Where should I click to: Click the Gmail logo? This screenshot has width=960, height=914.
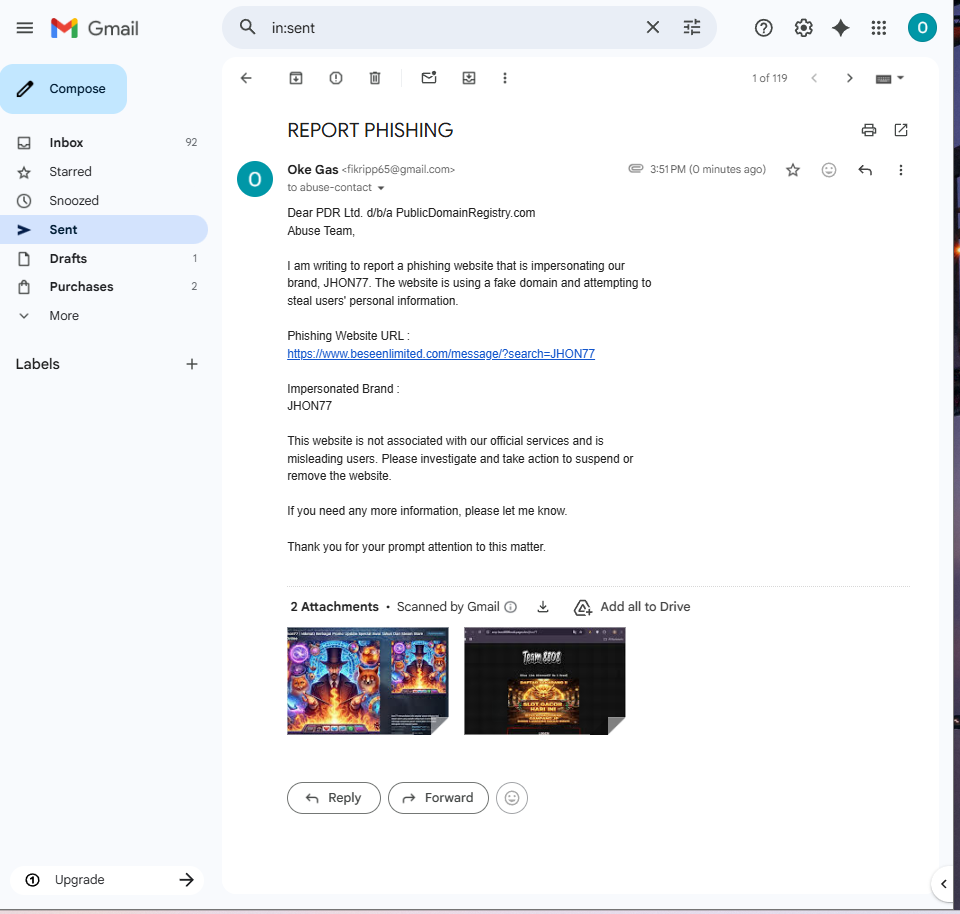coord(95,28)
